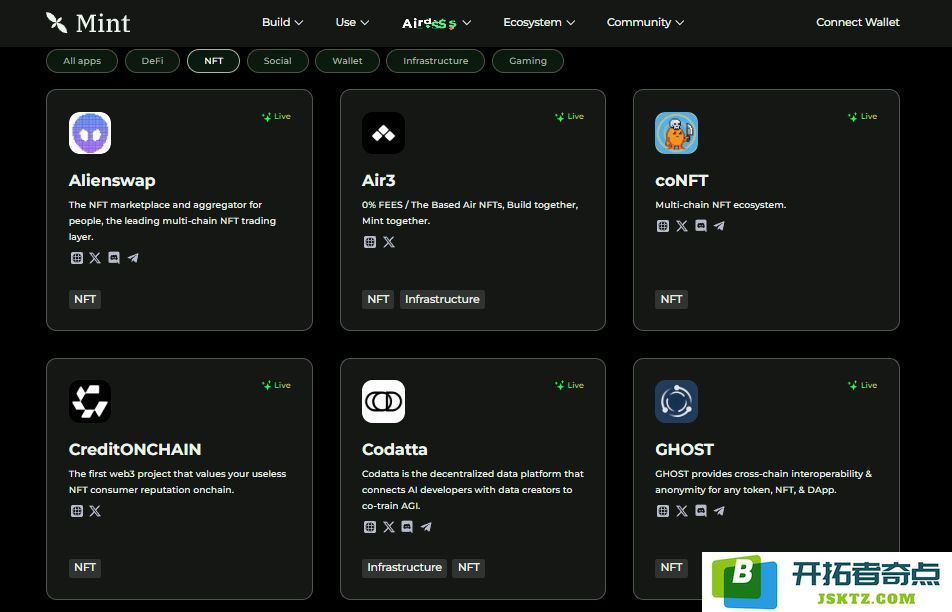Image resolution: width=952 pixels, height=612 pixels.
Task: Open the GHOST title link
Action: 684,449
